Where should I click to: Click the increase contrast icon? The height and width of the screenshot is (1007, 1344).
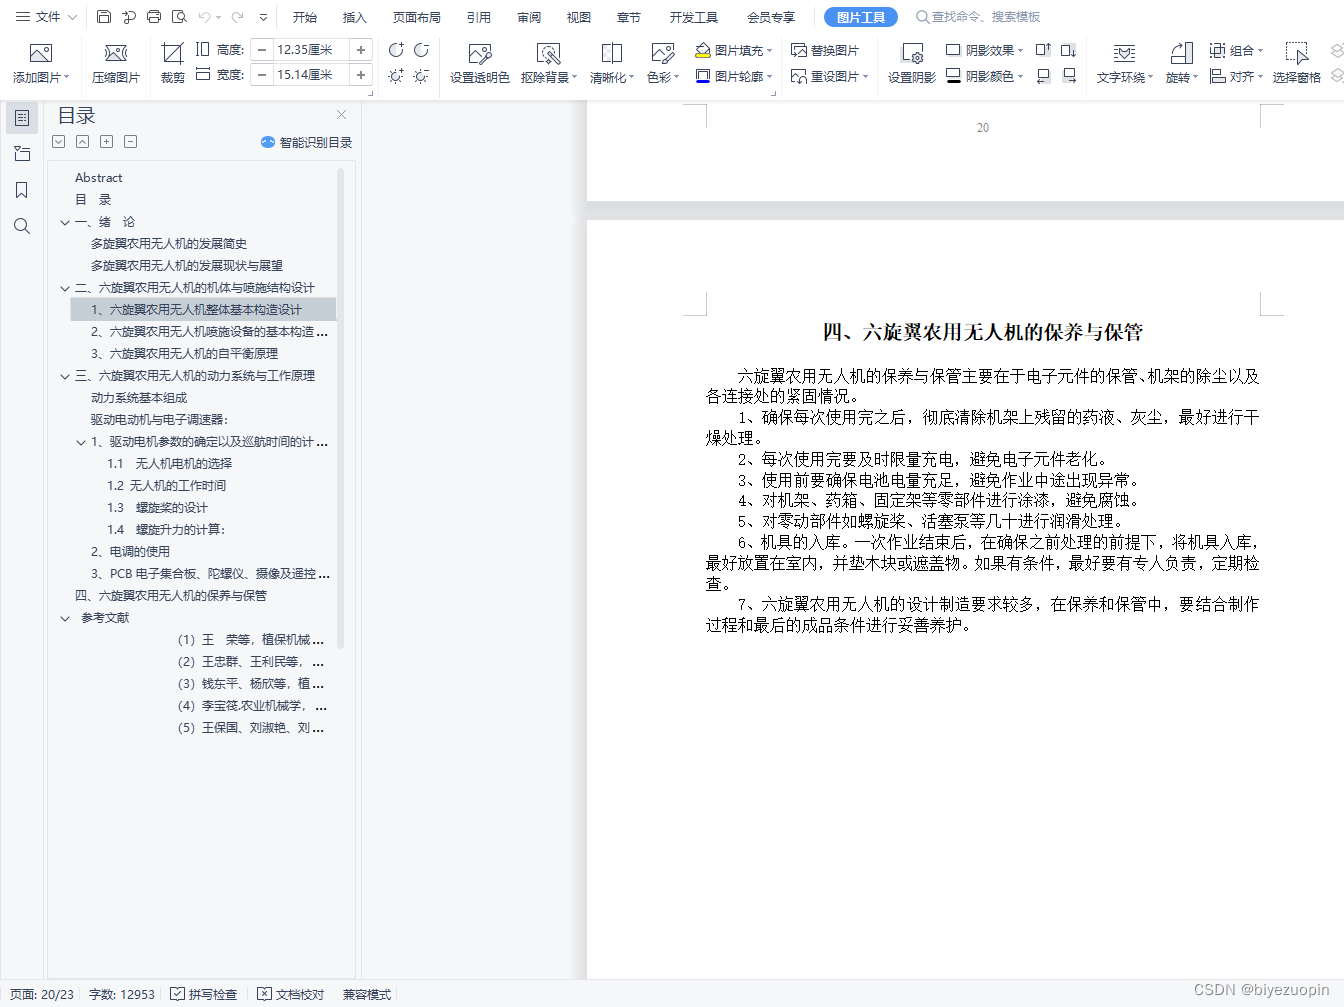396,50
